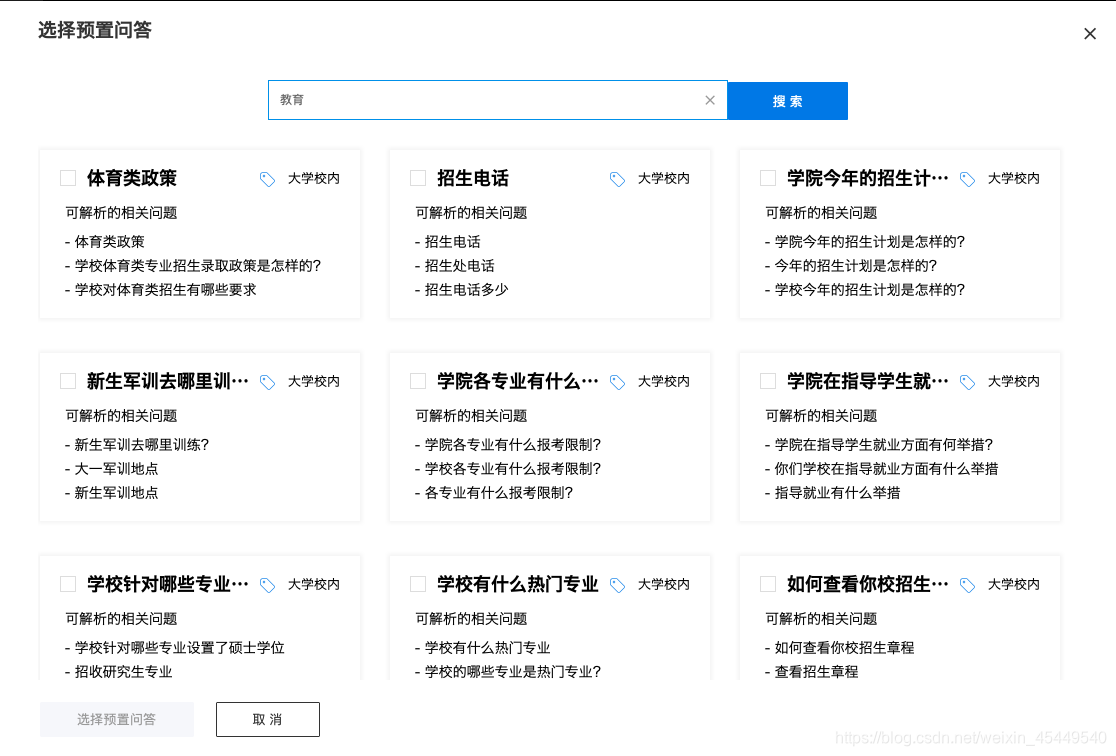This screenshot has width=1116, height=756.
Task: Enable the 学院各专业有什么… checkbox
Action: point(418,381)
